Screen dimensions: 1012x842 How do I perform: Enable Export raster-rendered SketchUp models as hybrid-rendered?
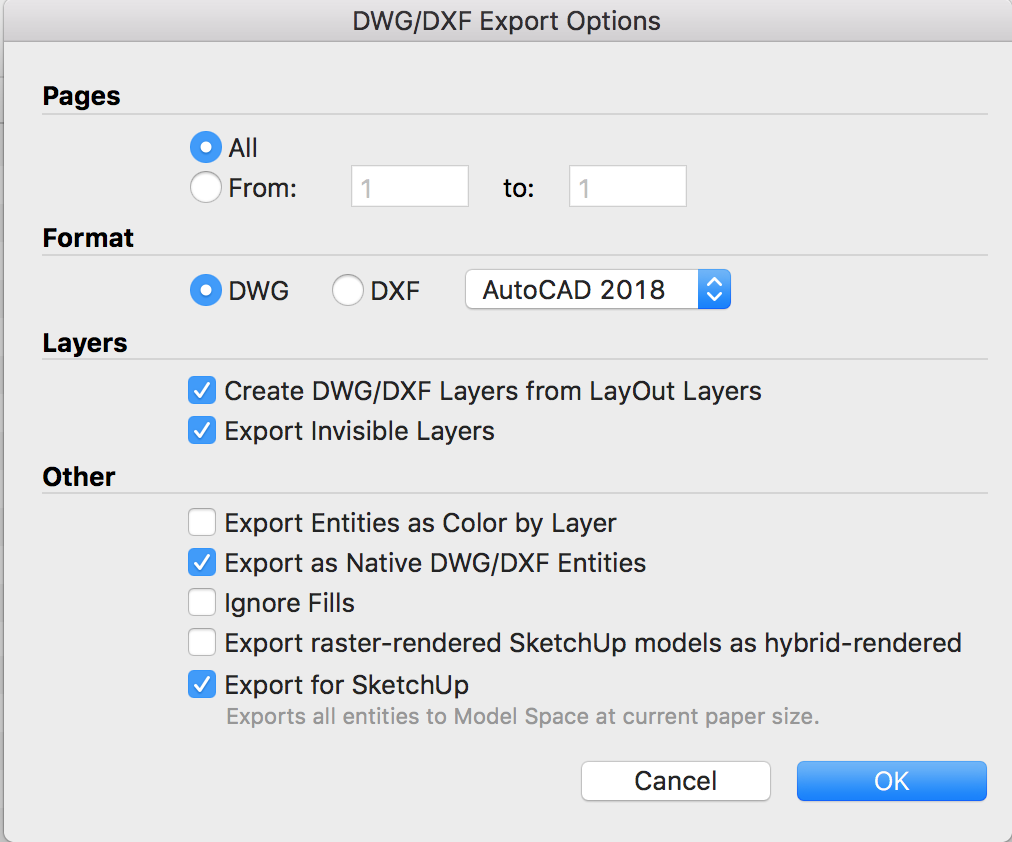[202, 643]
